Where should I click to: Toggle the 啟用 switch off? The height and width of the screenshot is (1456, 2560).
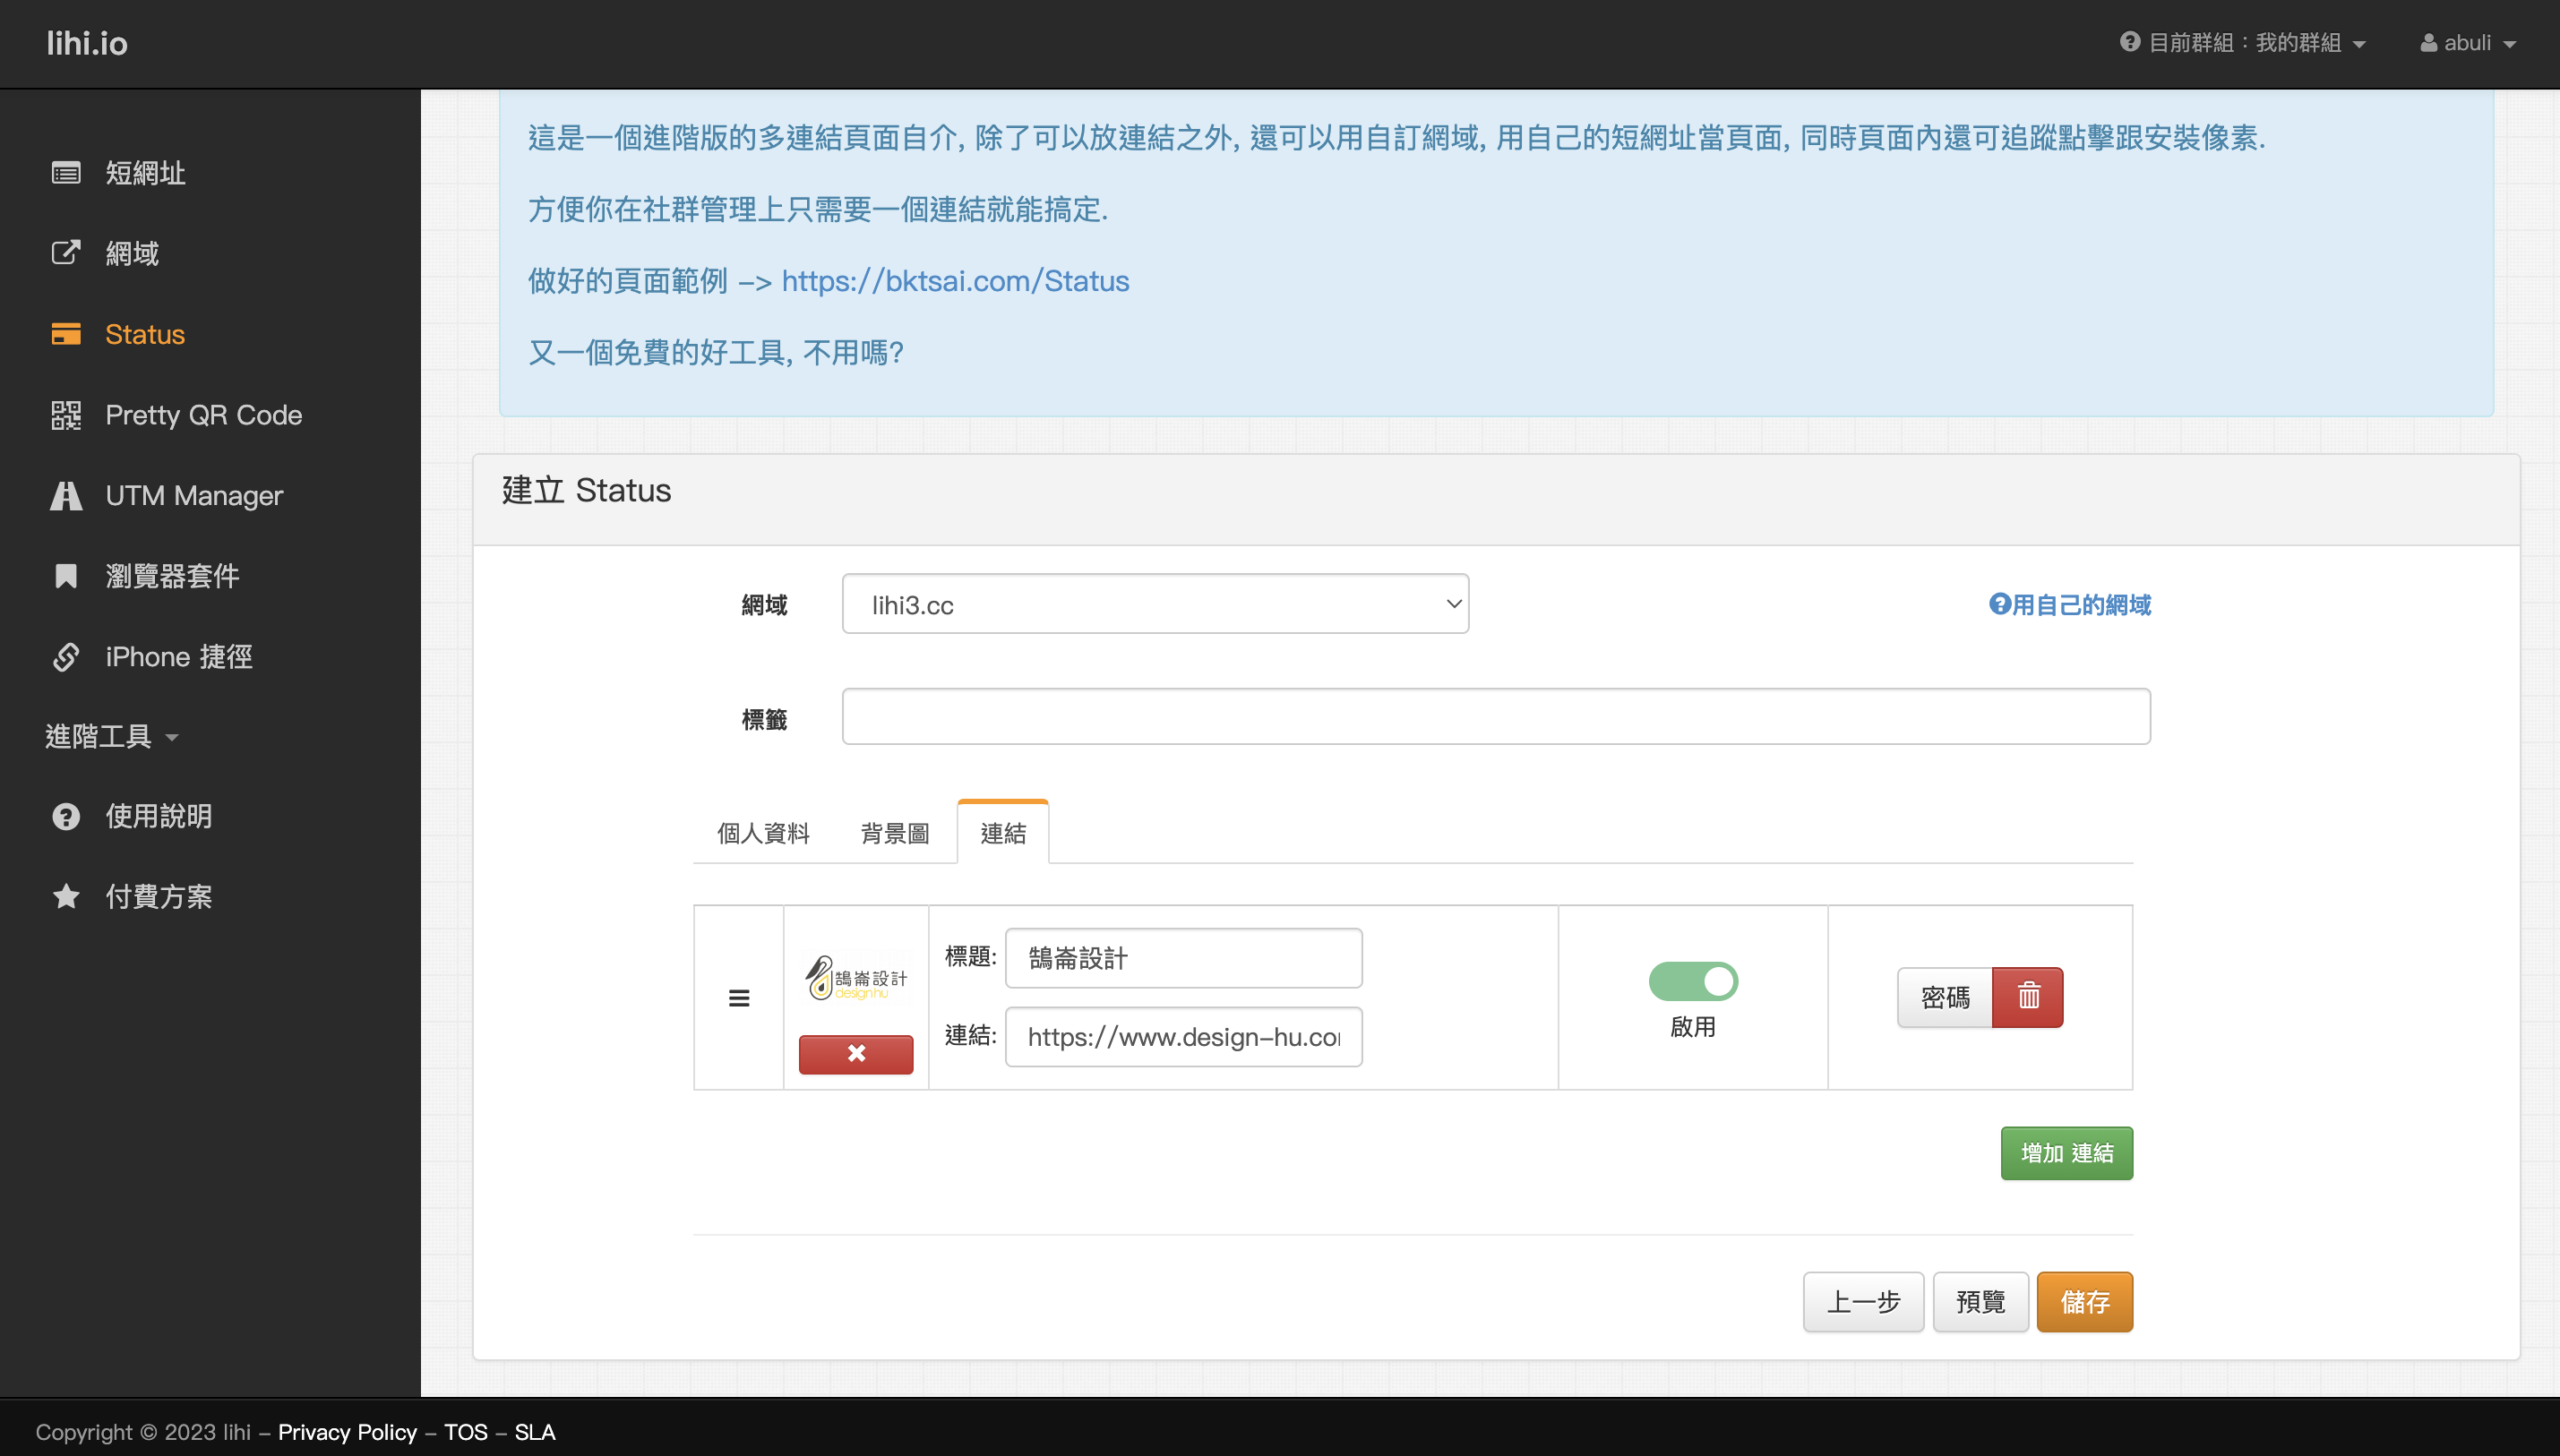point(1693,981)
